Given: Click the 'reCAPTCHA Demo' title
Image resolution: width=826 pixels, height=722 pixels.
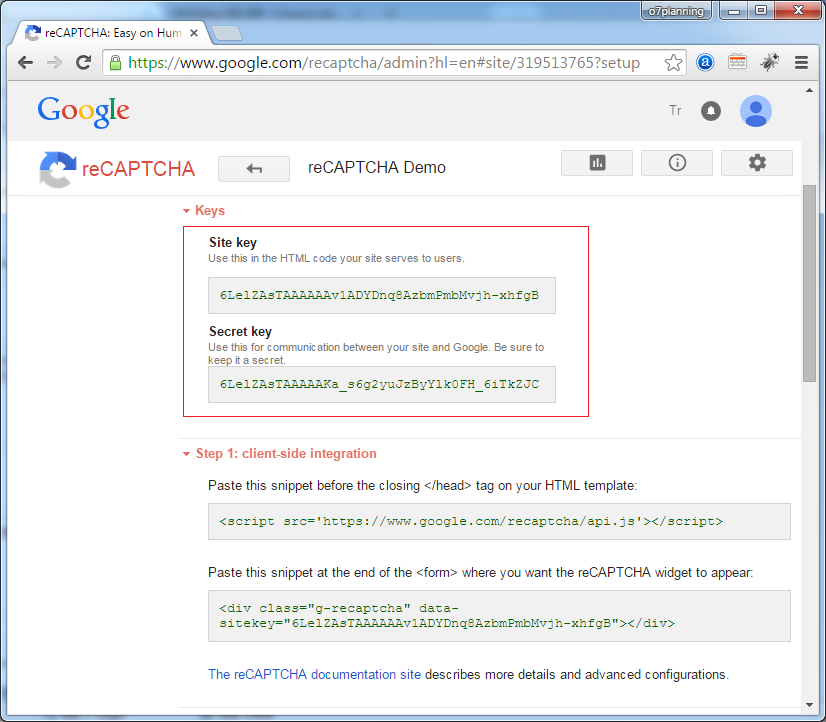Looking at the screenshot, I should [377, 167].
